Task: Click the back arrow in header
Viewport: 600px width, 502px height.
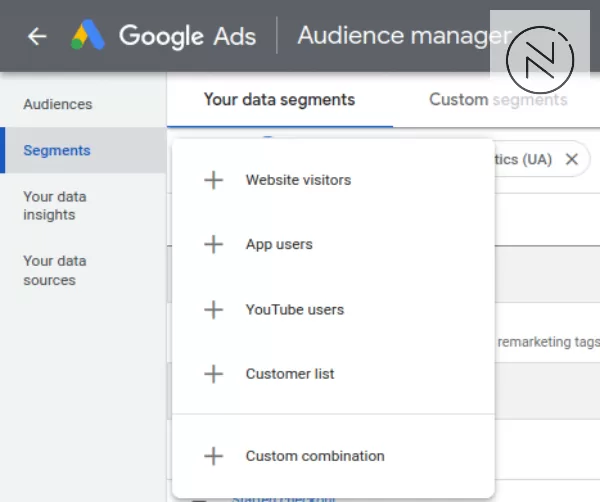Action: 37,37
